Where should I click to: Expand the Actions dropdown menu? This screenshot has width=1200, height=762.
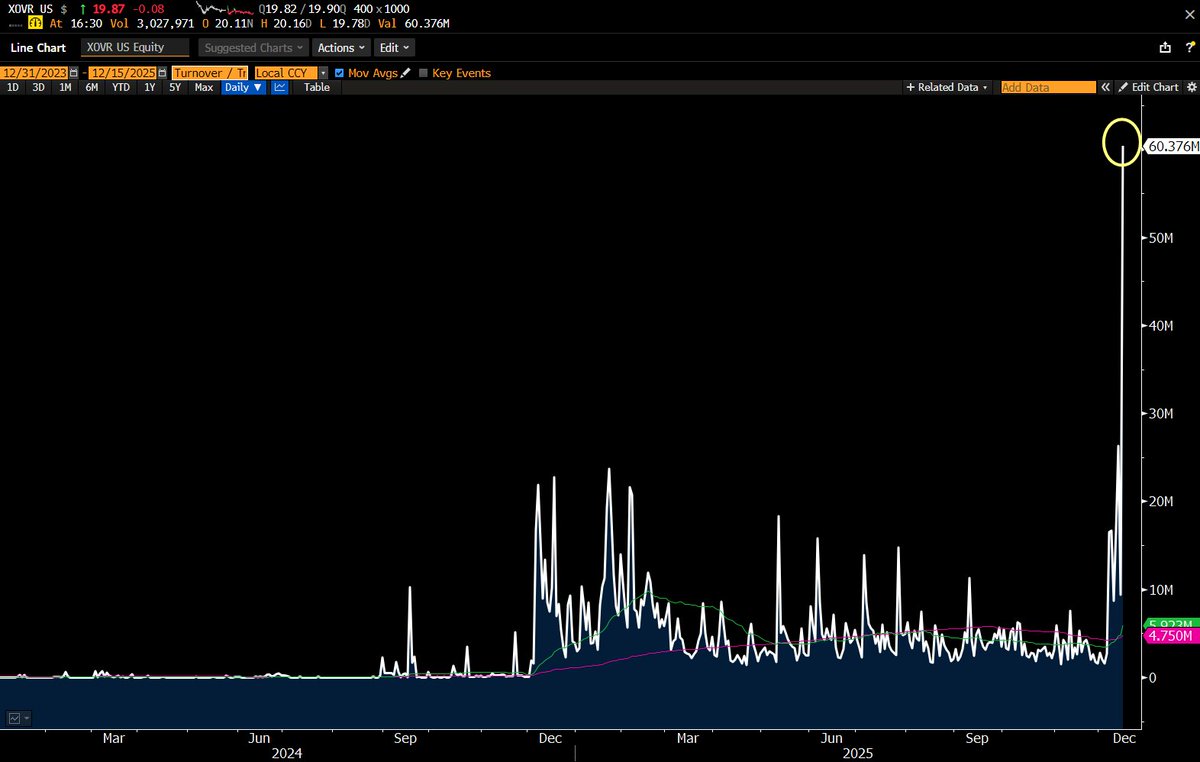[341, 47]
